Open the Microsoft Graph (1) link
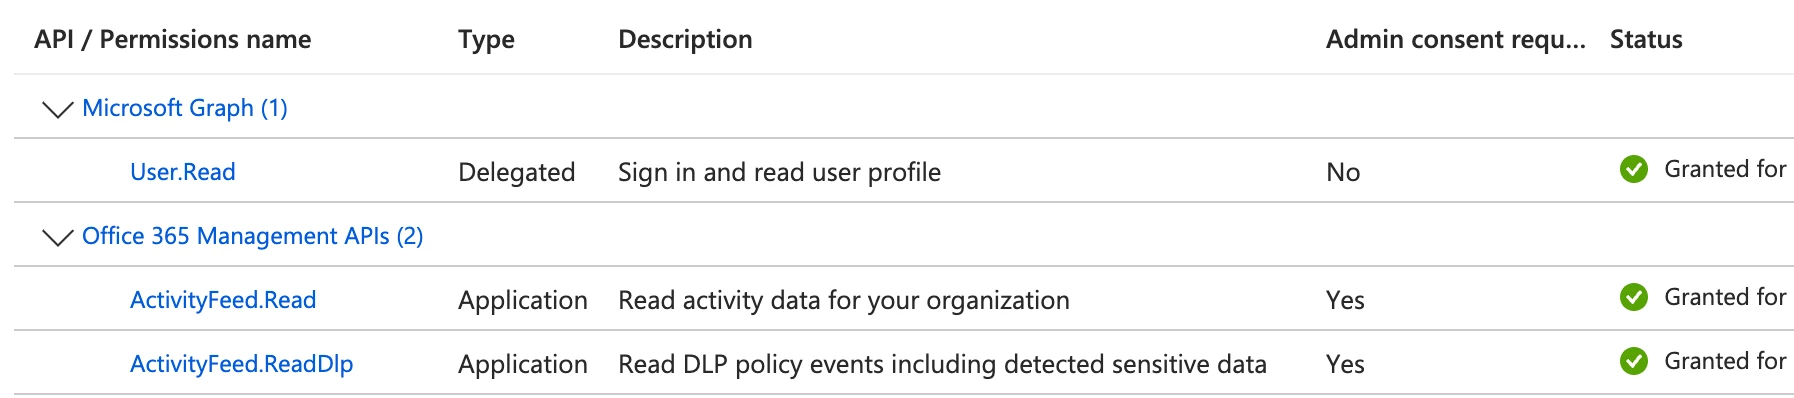This screenshot has height=398, width=1794. click(x=185, y=108)
